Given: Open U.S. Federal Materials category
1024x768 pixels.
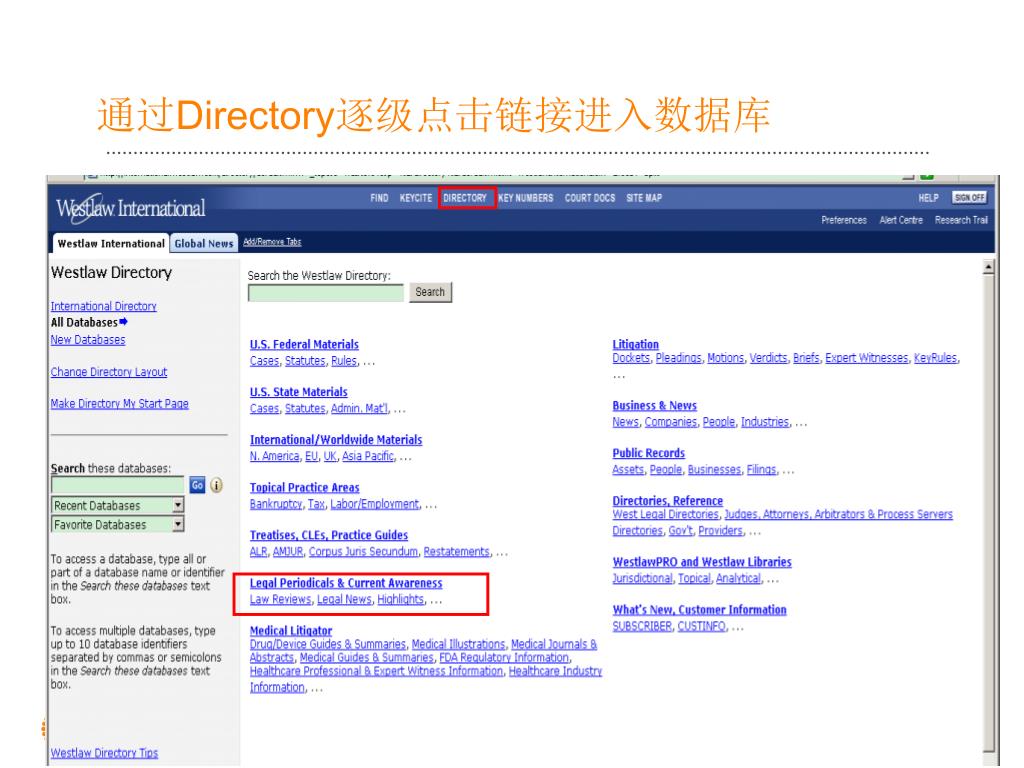Looking at the screenshot, I should pos(304,344).
